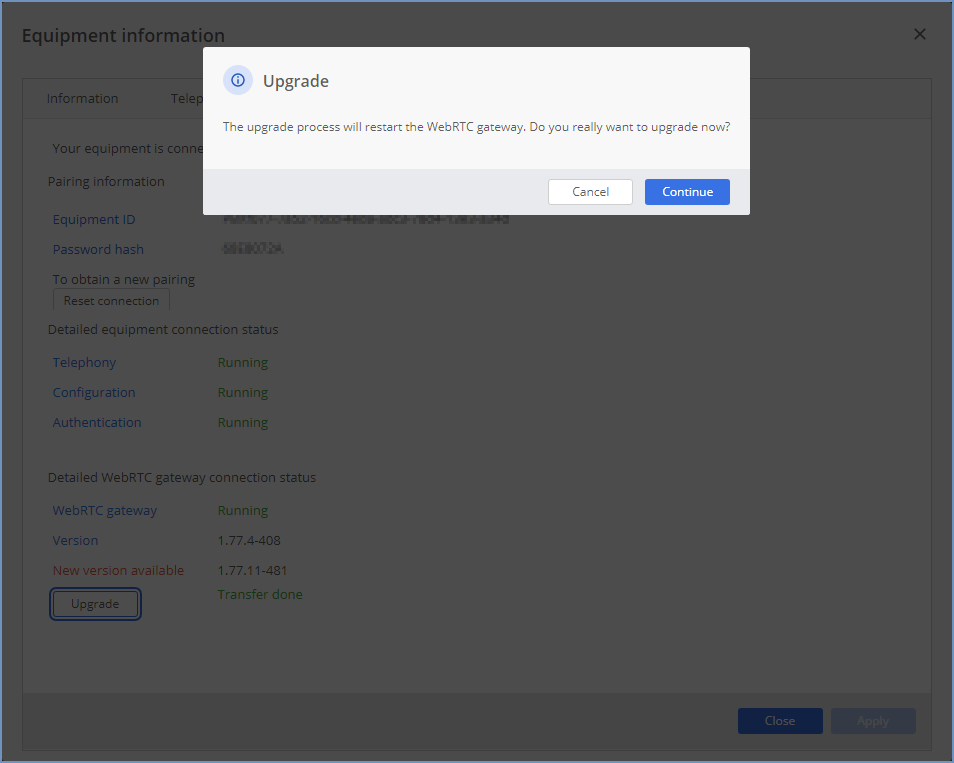The height and width of the screenshot is (763, 954).
Task: Select version number 1.77.4-408
Action: point(249,540)
